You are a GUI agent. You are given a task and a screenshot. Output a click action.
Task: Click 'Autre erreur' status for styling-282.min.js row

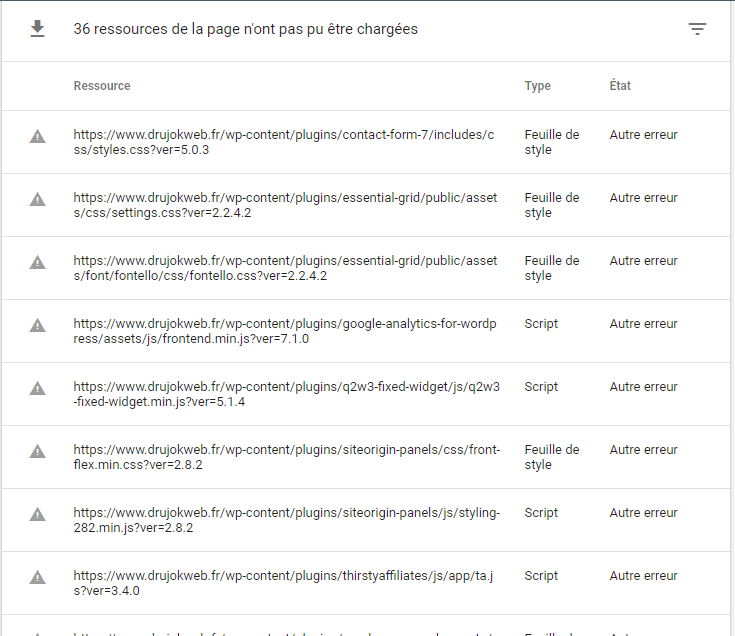[x=643, y=513]
